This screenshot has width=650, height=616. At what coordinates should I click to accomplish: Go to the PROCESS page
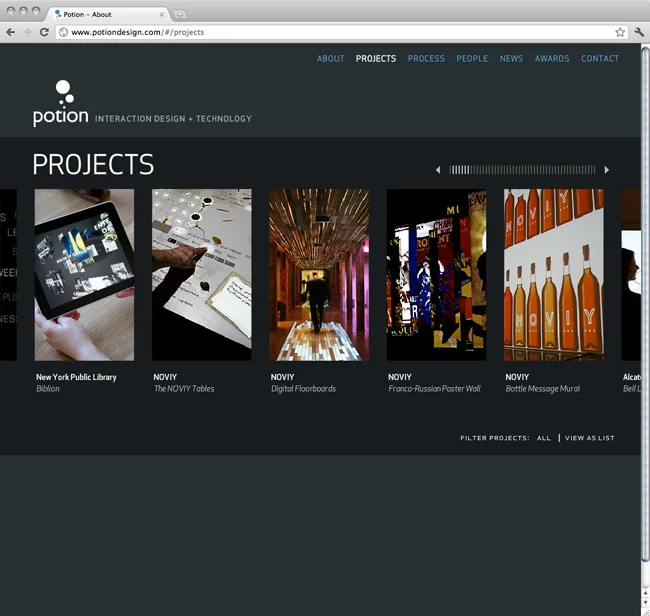[426, 58]
